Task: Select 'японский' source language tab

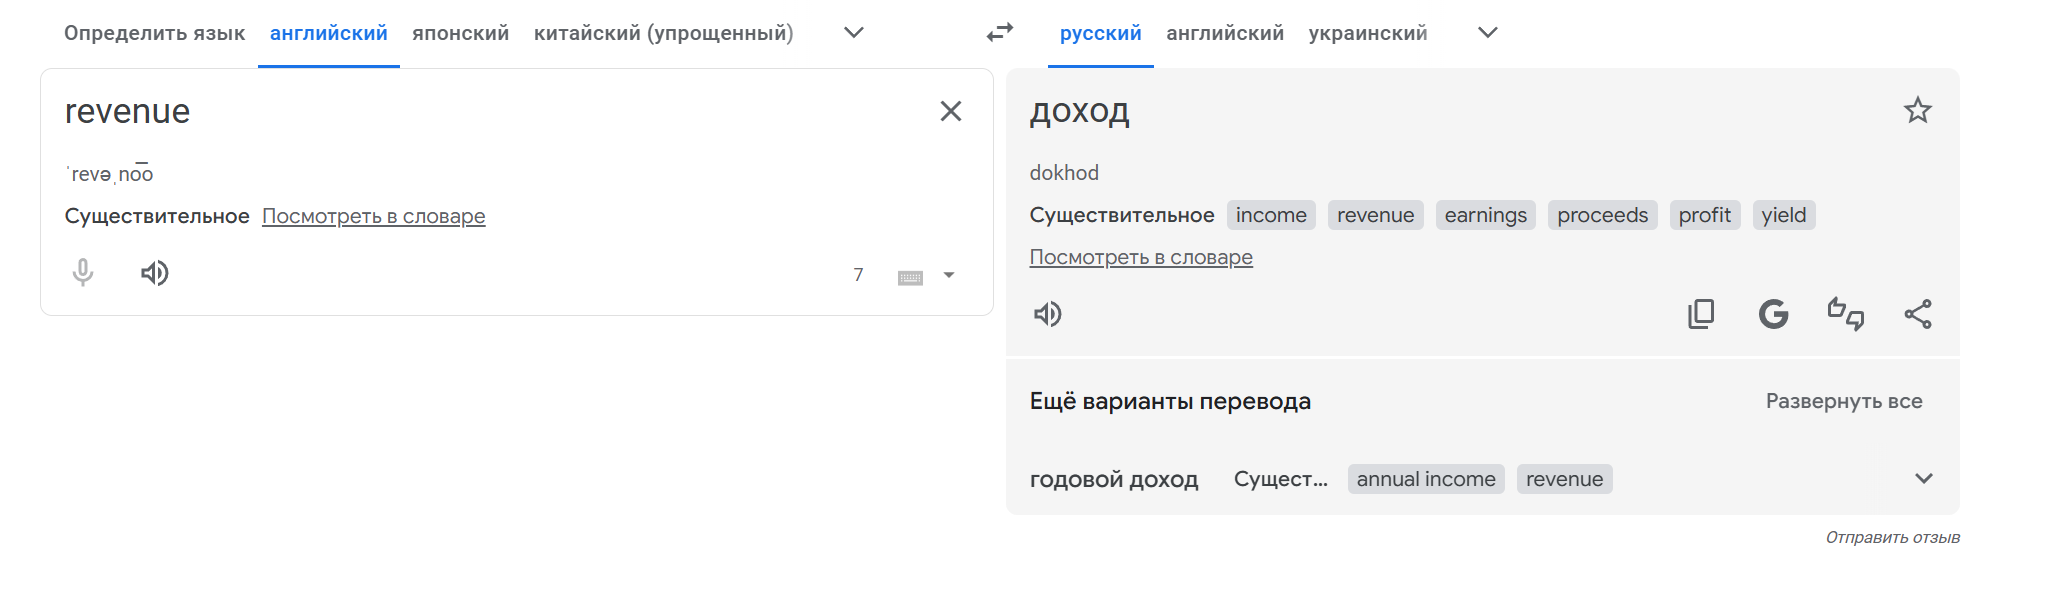Action: point(460,33)
